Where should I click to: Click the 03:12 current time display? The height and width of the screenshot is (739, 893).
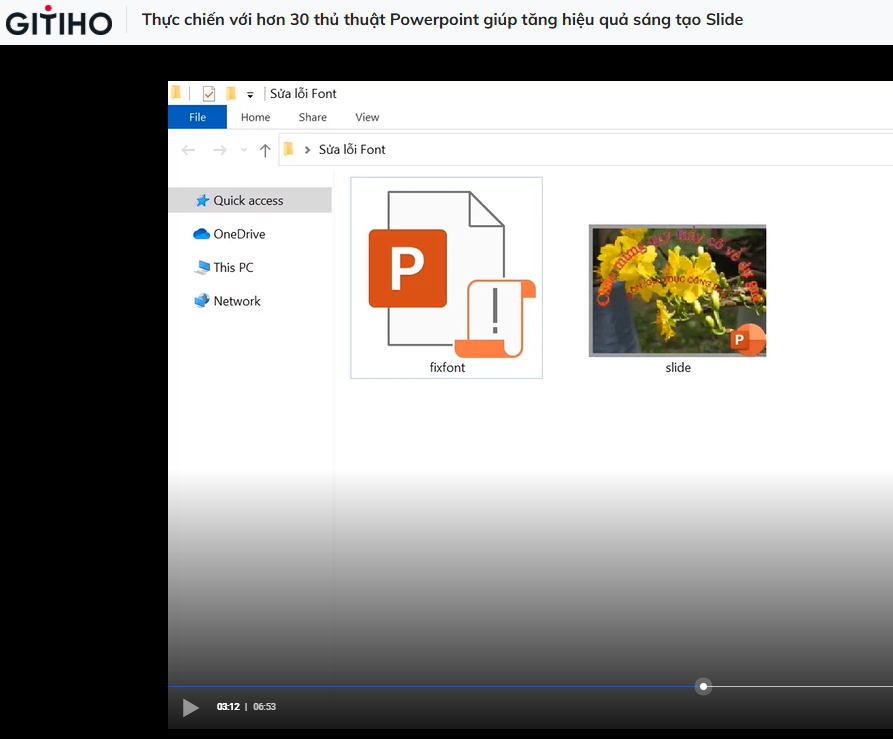(228, 707)
